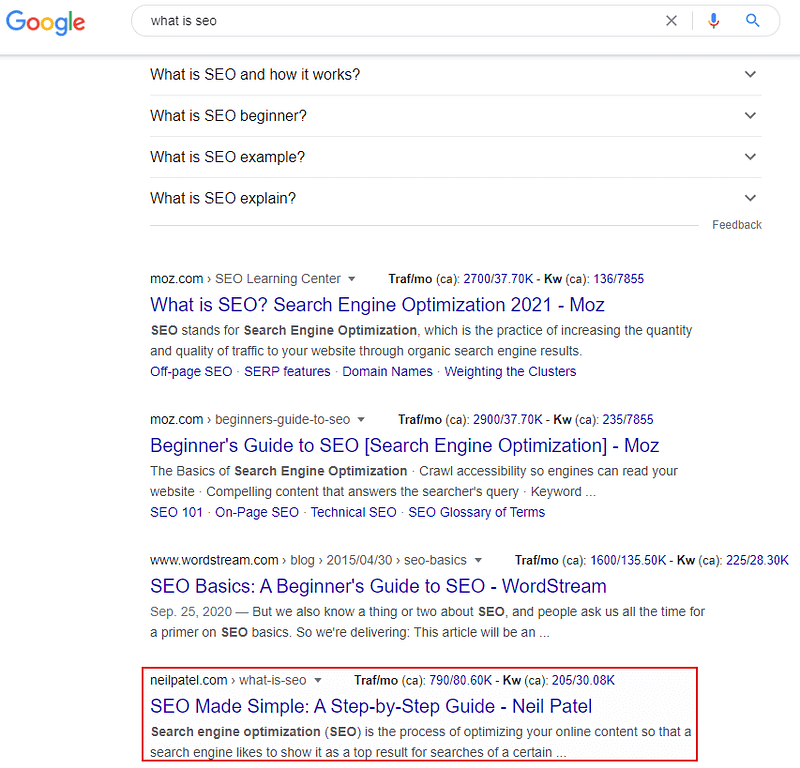This screenshot has height=768, width=800.
Task: Expand 'What is SEO beginner?' question
Action: [x=455, y=116]
